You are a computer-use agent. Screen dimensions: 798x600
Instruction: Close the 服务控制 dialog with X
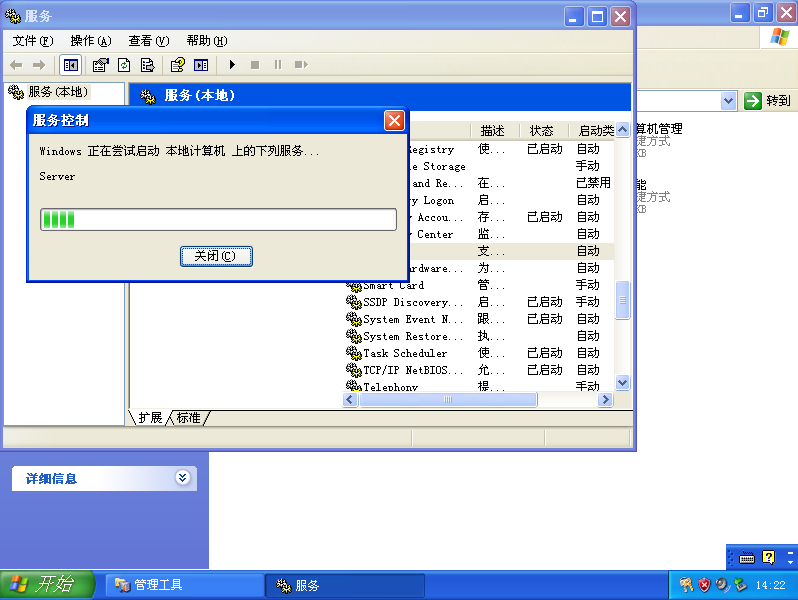point(394,121)
